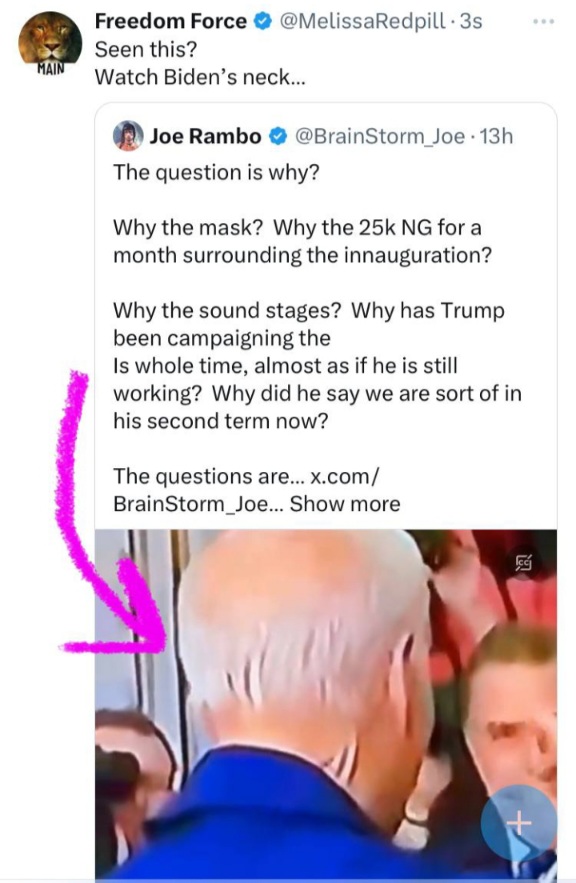Open the 3s timestamp of the post

471,21
